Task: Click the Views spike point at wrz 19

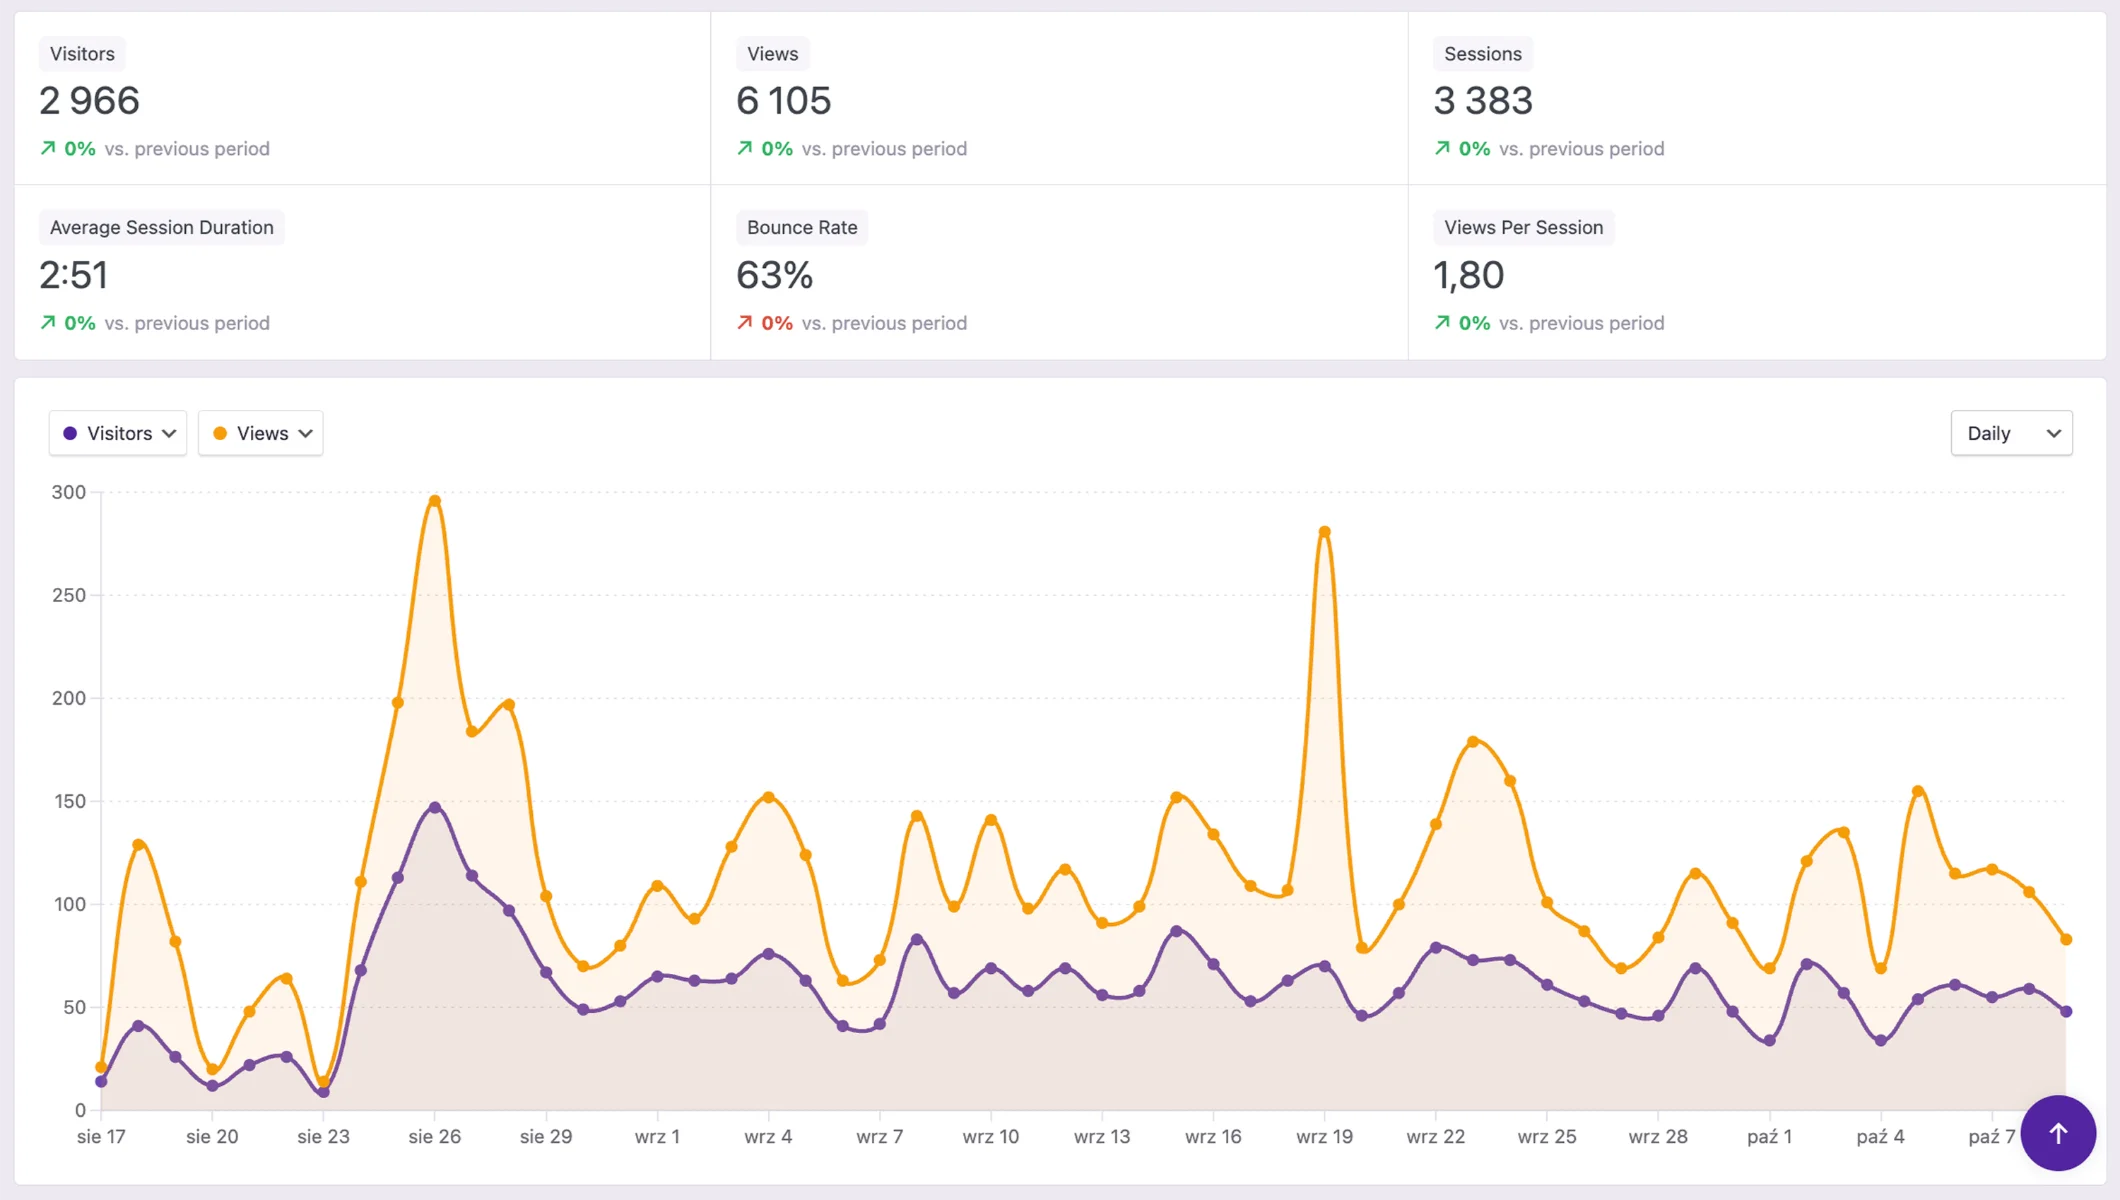Action: click(1324, 532)
